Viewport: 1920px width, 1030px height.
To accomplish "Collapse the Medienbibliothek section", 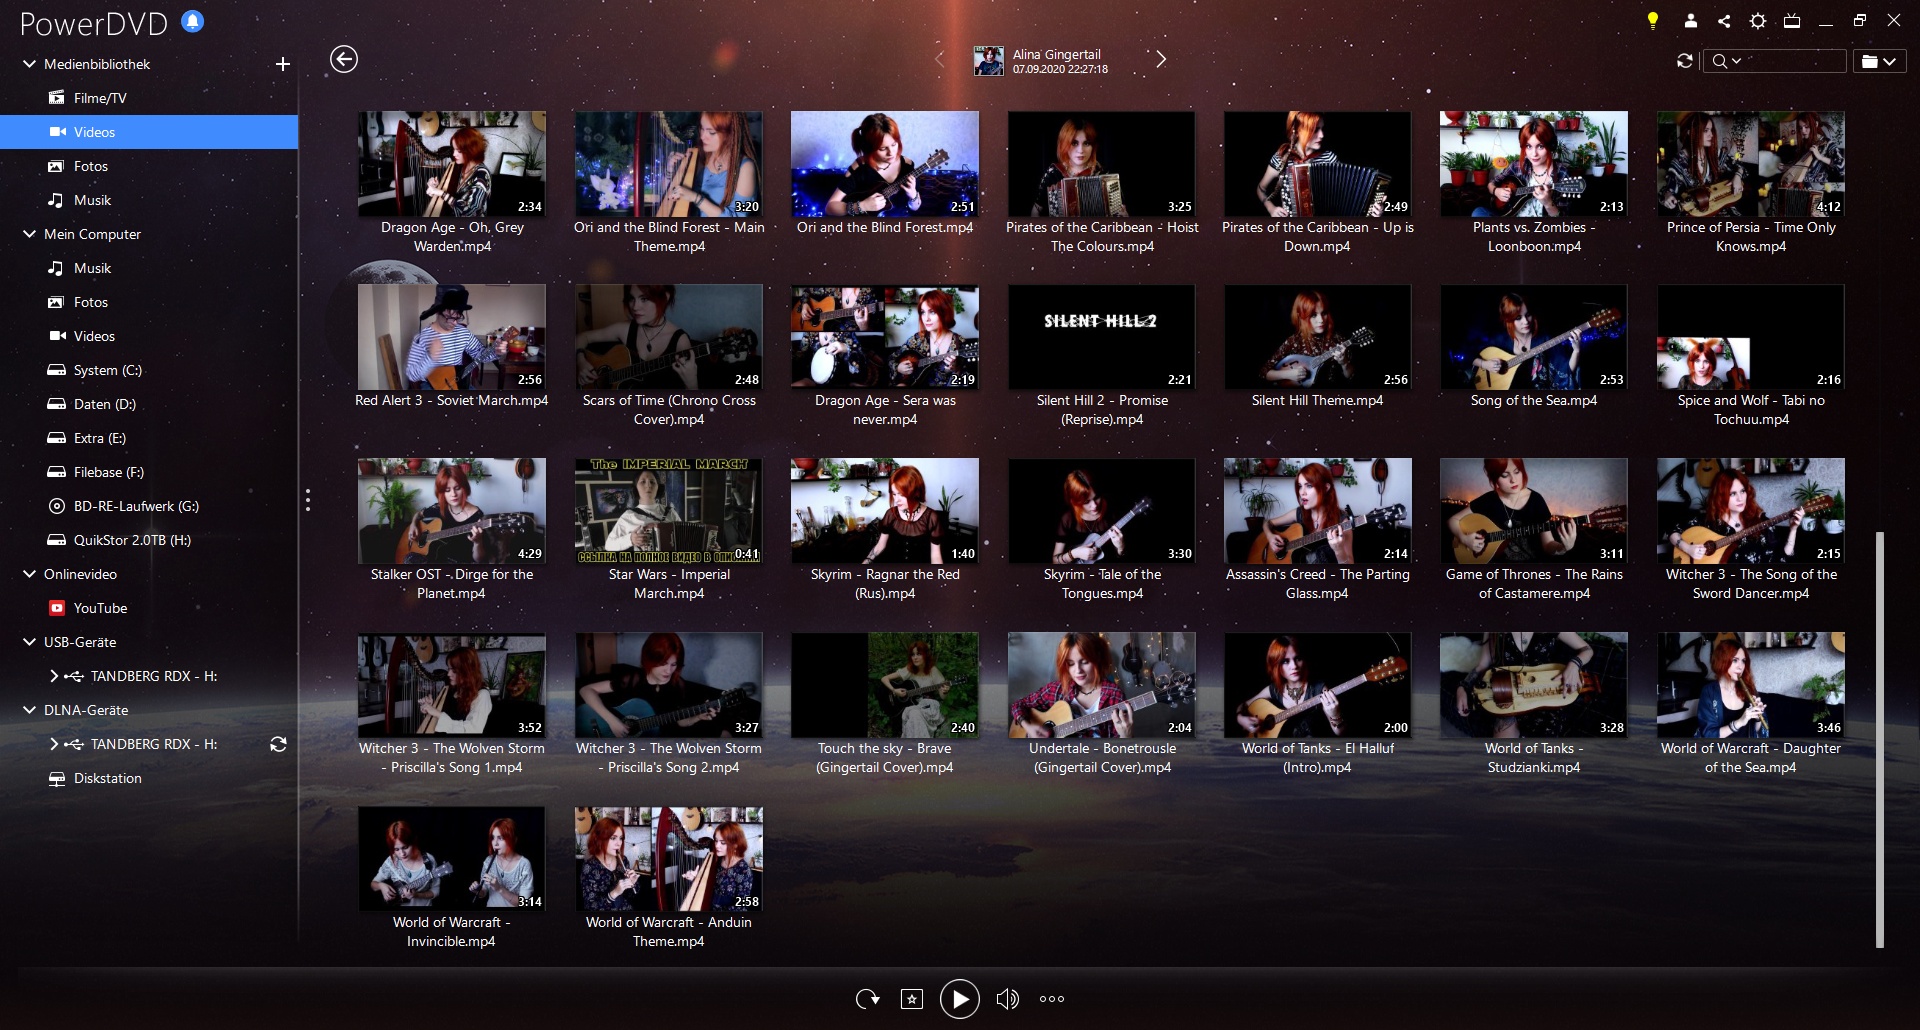I will pyautogui.click(x=29, y=64).
